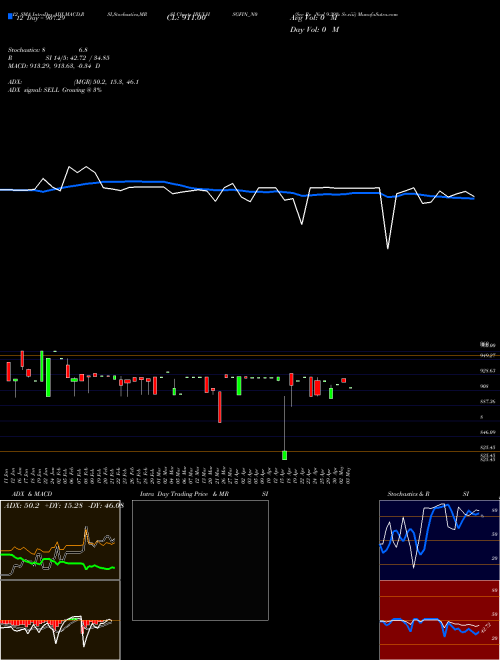Viewport: 500px width, 660px height.
Task: Click inside the empty intraday trading price box
Action: point(200,560)
